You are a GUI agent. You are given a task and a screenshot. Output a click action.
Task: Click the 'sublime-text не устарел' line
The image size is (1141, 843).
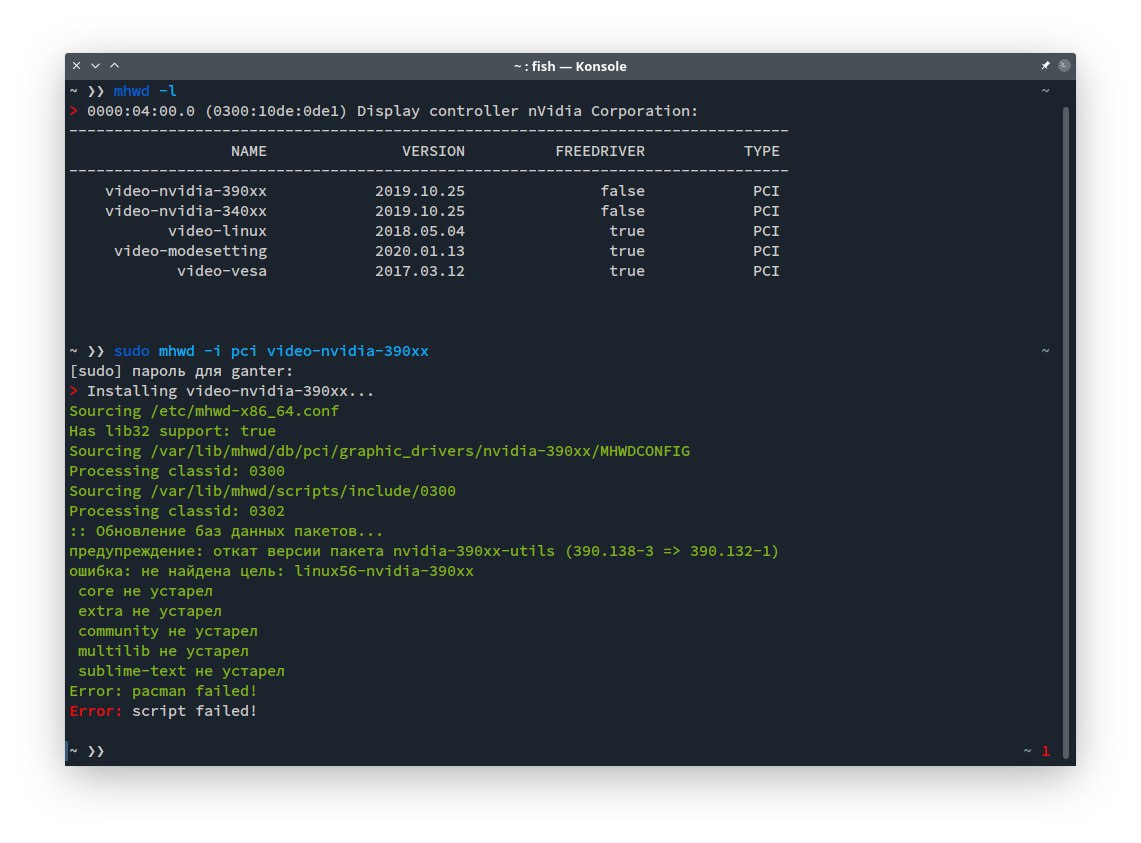[x=181, y=671]
